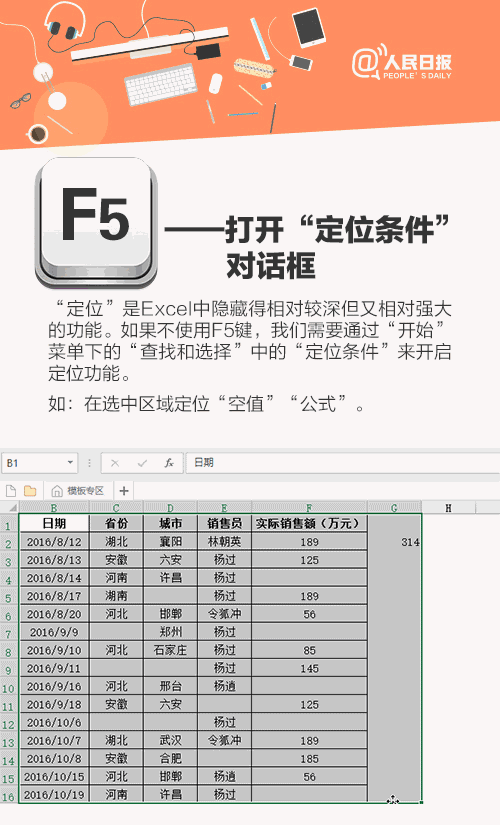Viewport: 500px width, 825px height.
Task: Click the yellow folder open icon
Action: pyautogui.click(x=30, y=491)
